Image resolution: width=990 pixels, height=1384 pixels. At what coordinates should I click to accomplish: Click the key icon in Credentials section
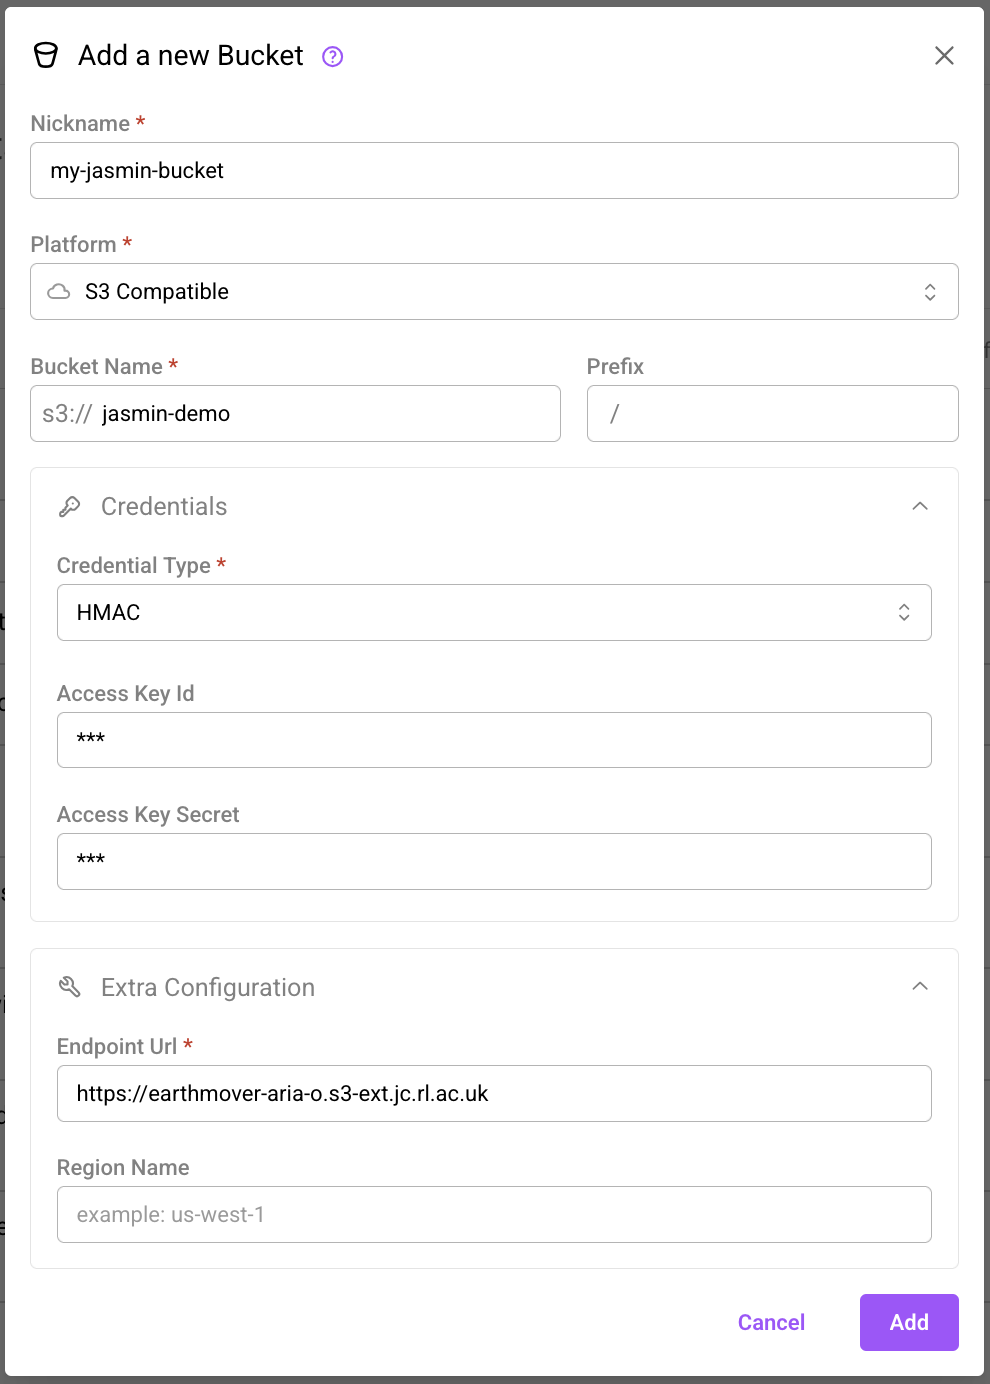coord(69,506)
